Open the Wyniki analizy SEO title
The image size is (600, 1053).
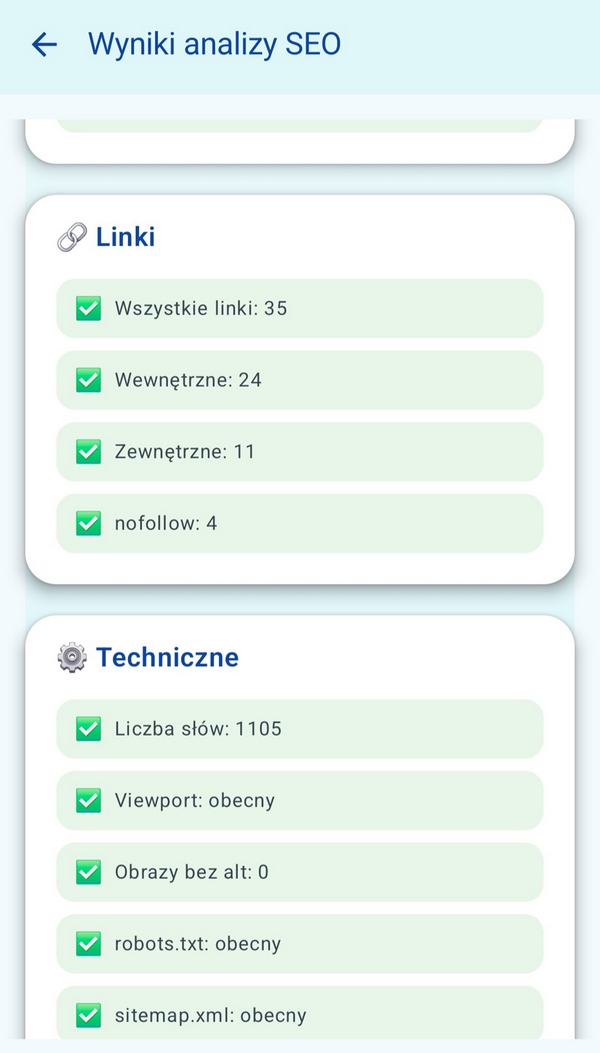click(x=214, y=44)
